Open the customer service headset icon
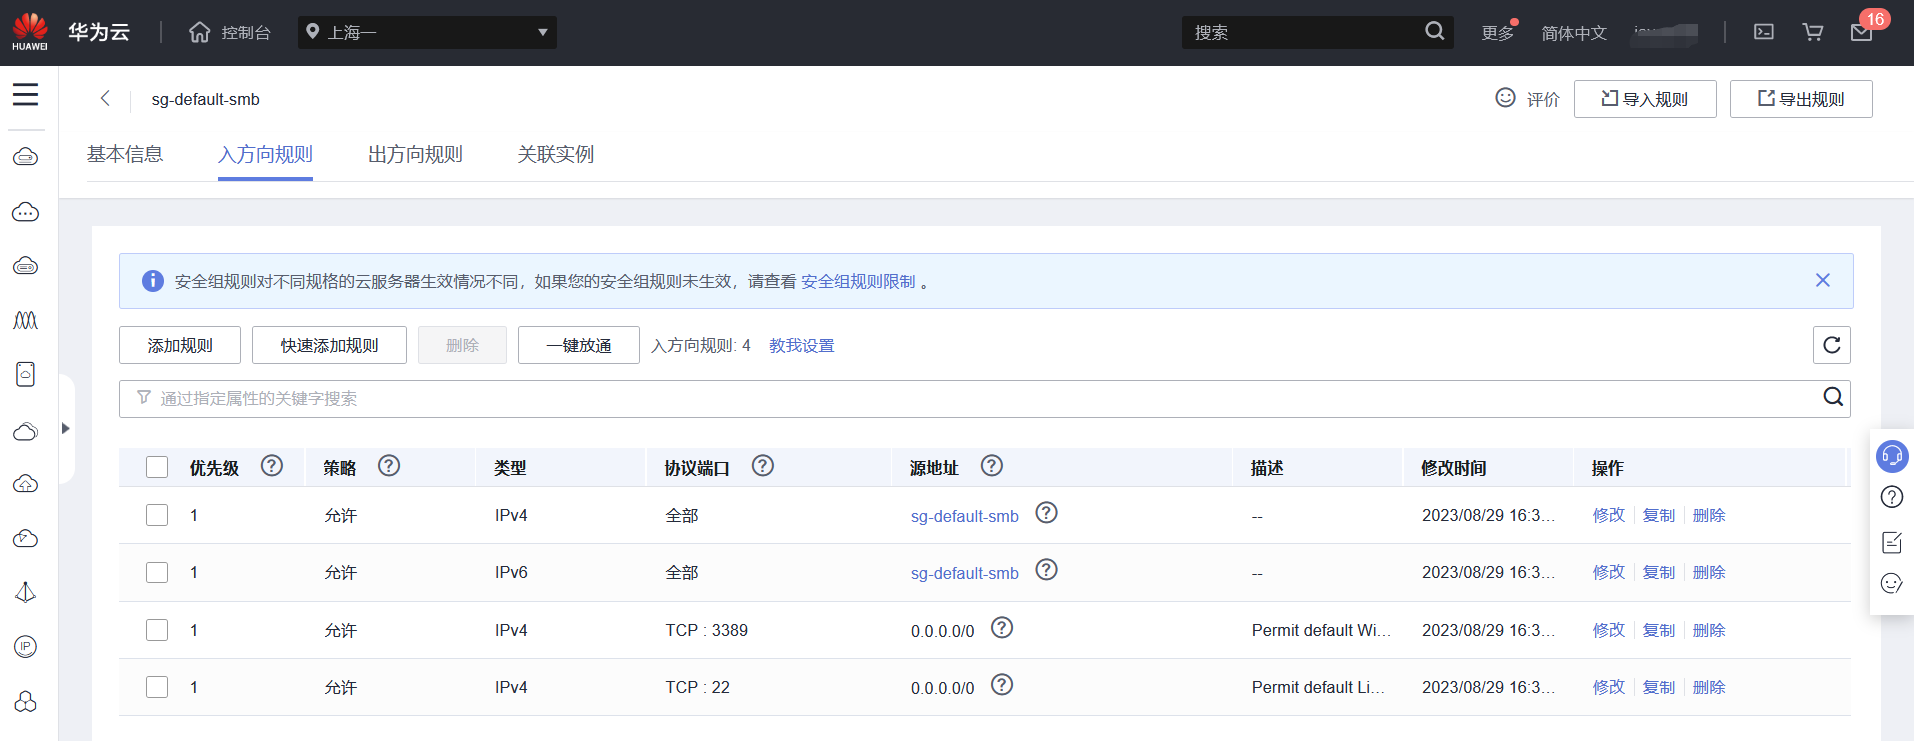Screen dimensions: 1914x741 click(1892, 456)
